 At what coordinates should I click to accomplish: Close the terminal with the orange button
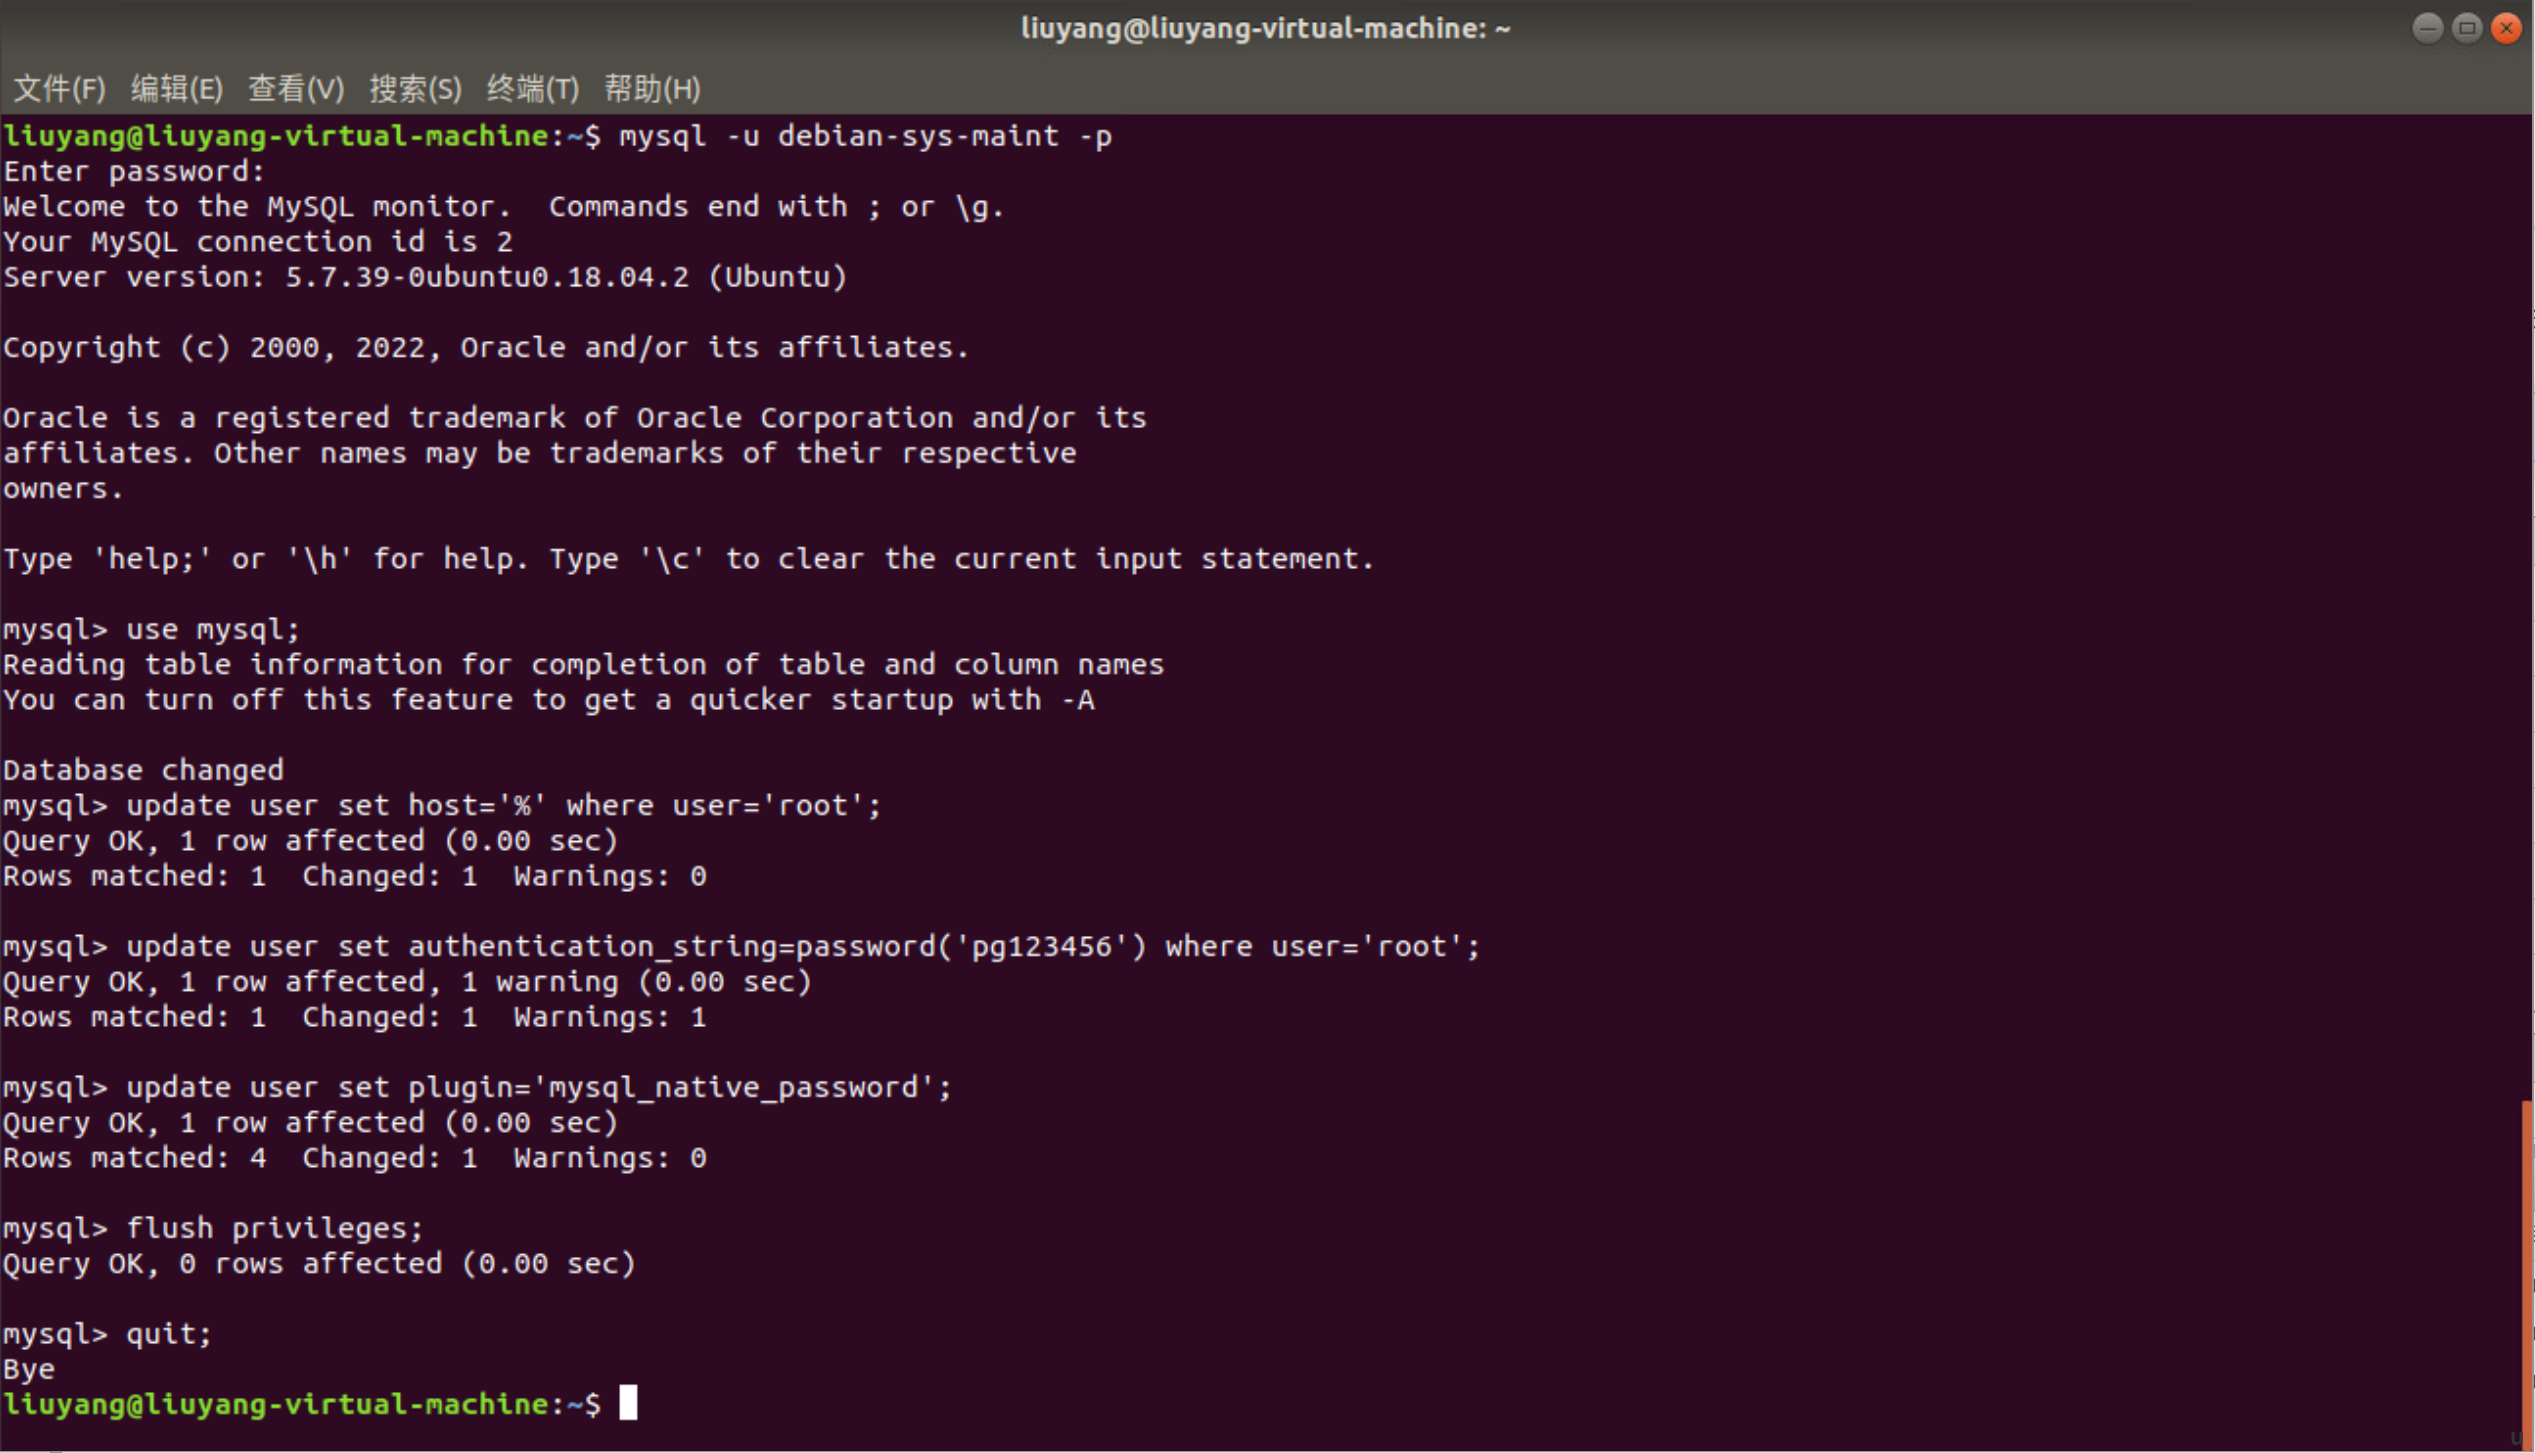(2505, 28)
